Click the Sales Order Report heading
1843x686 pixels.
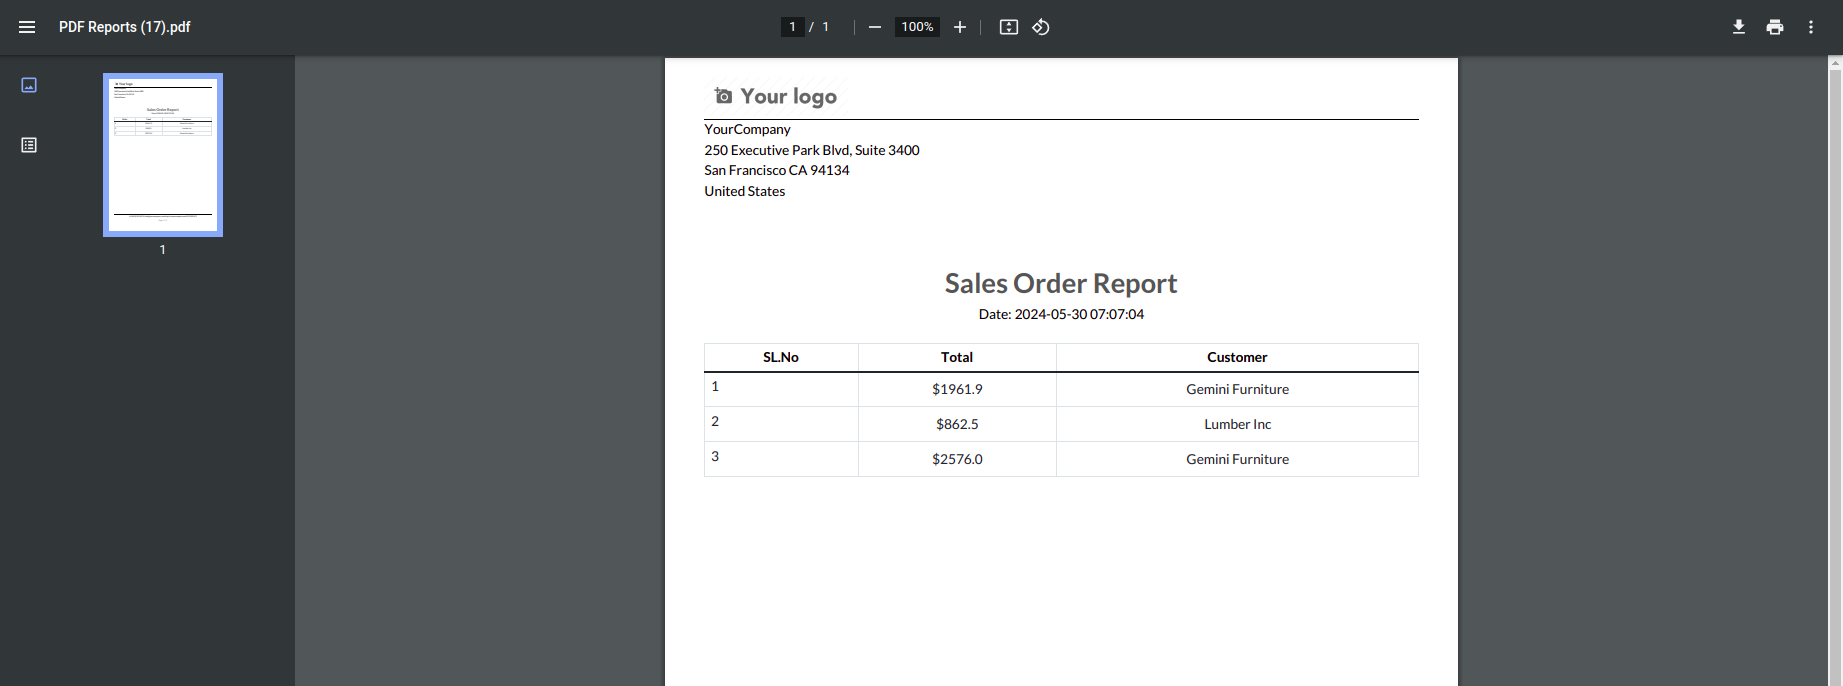(x=1061, y=284)
